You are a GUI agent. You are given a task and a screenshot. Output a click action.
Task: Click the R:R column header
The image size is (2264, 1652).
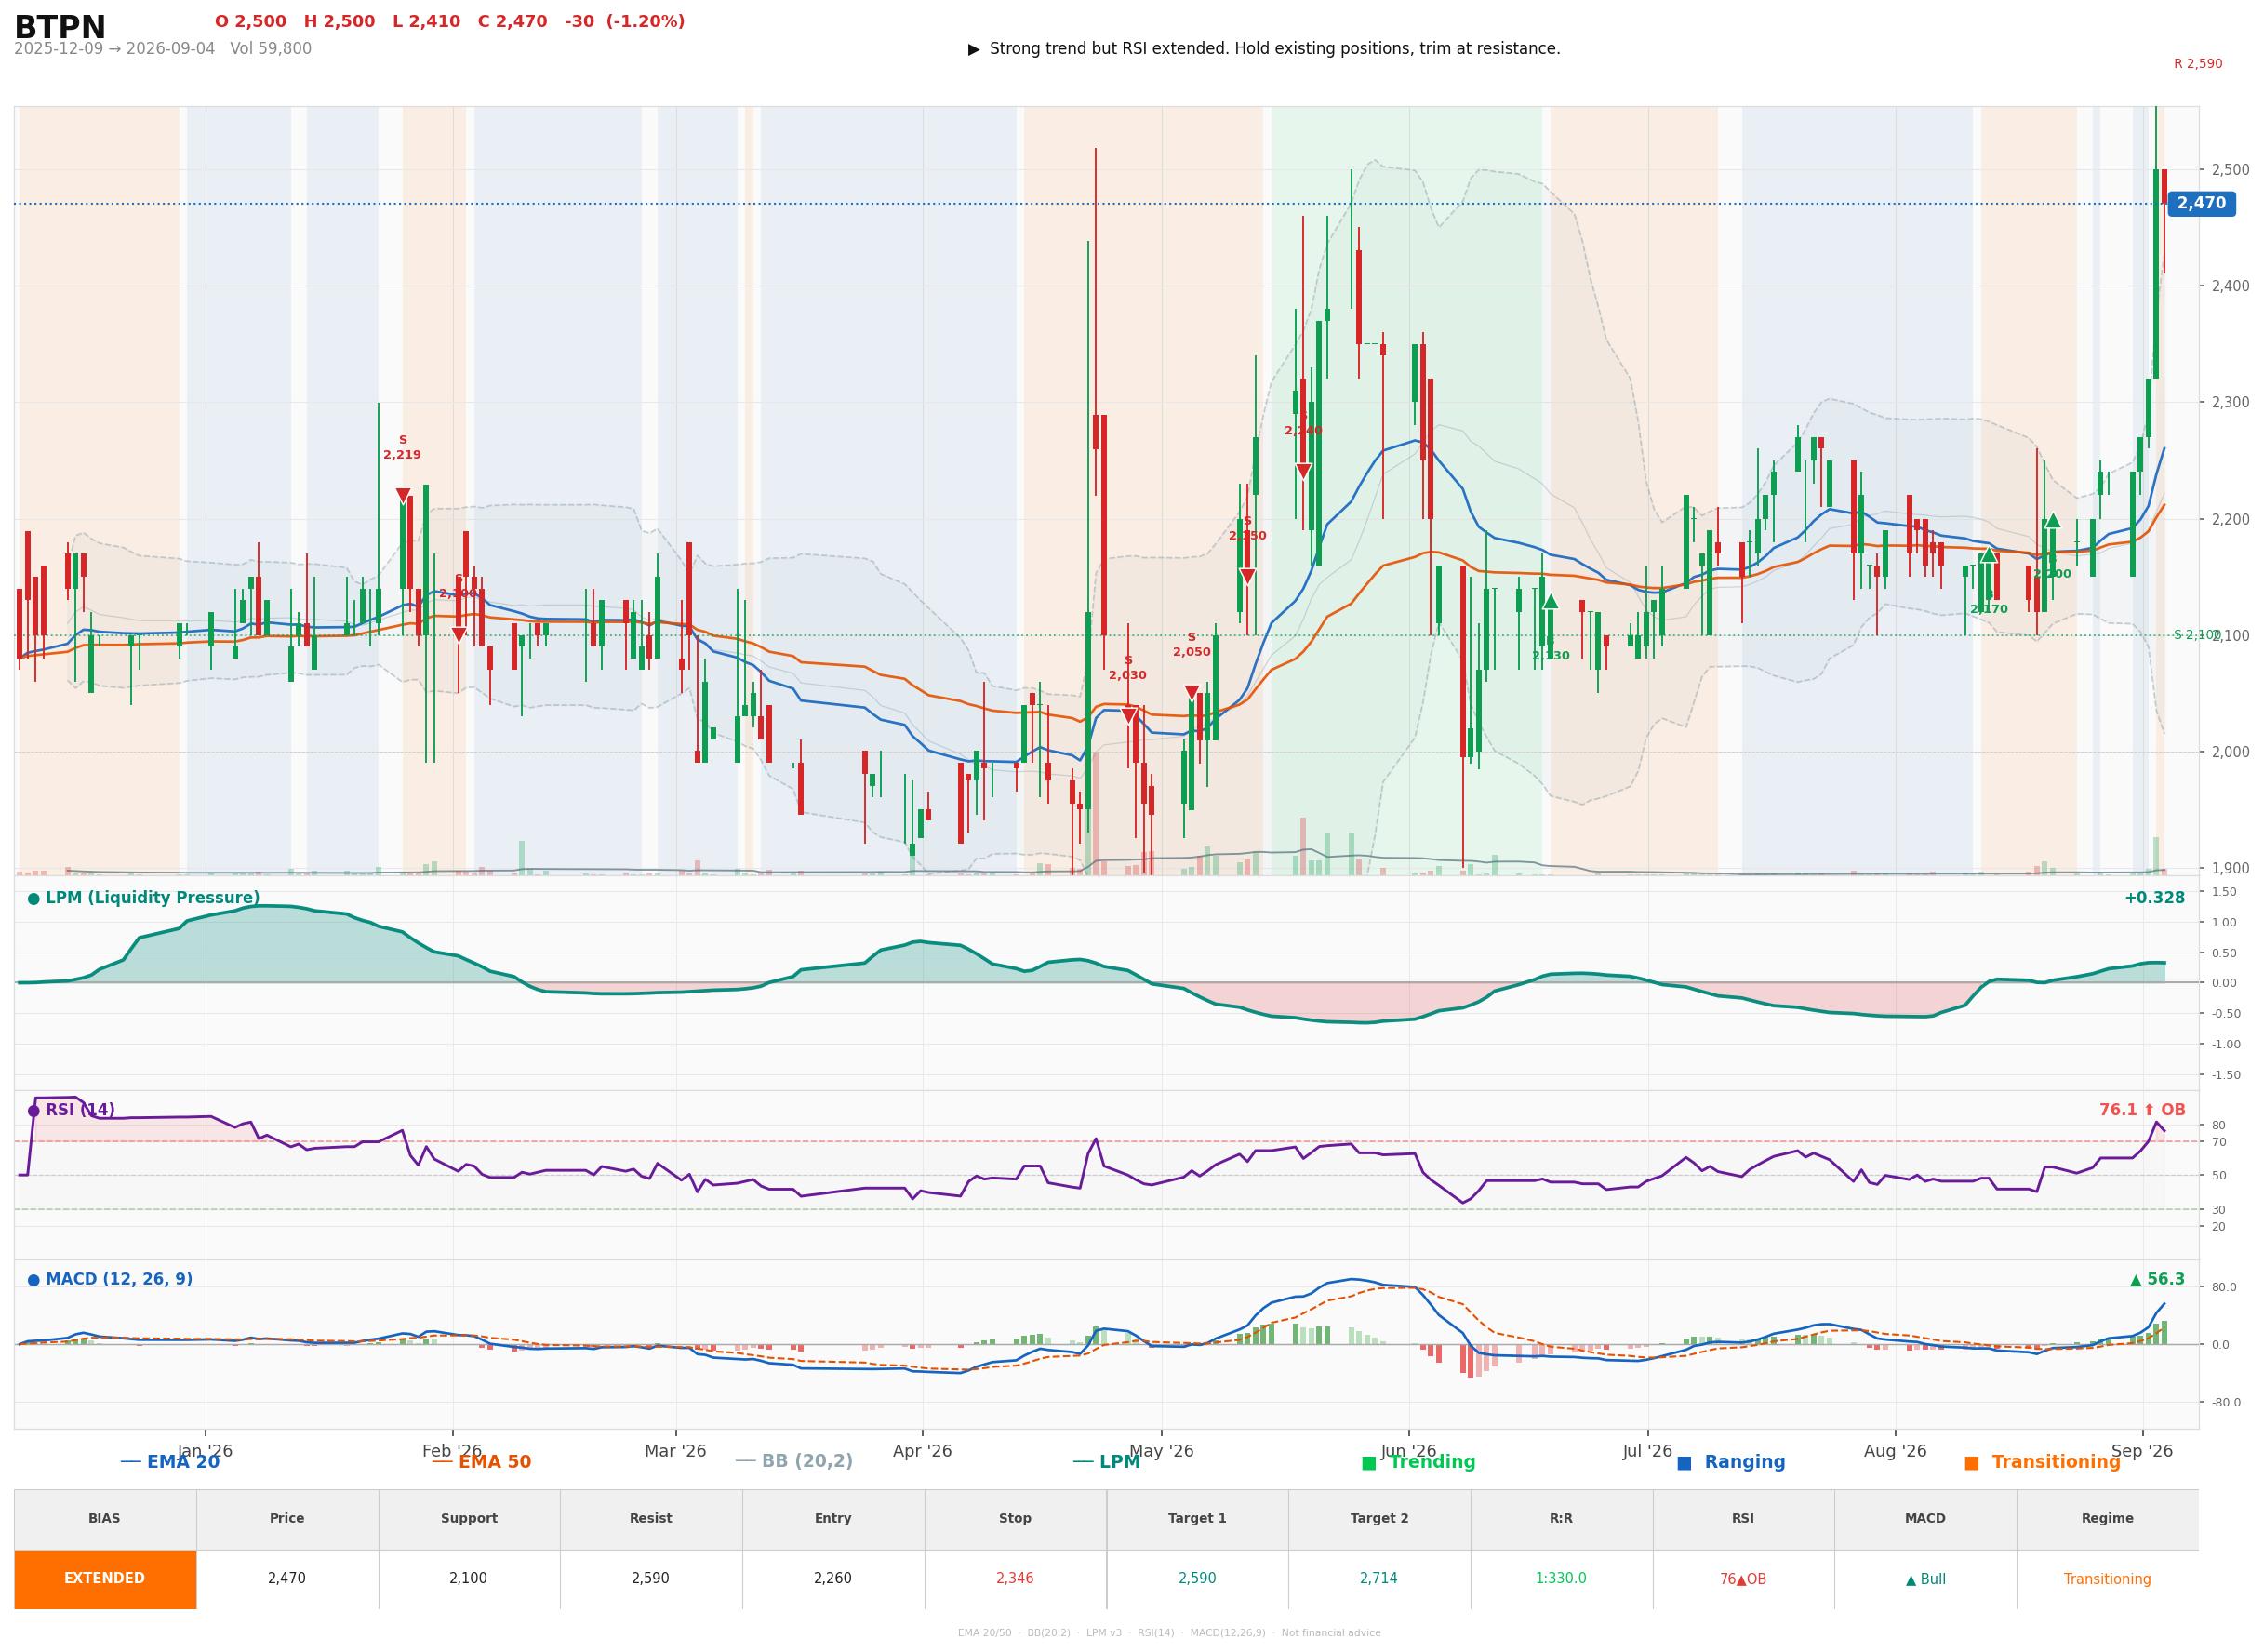coord(1561,1518)
